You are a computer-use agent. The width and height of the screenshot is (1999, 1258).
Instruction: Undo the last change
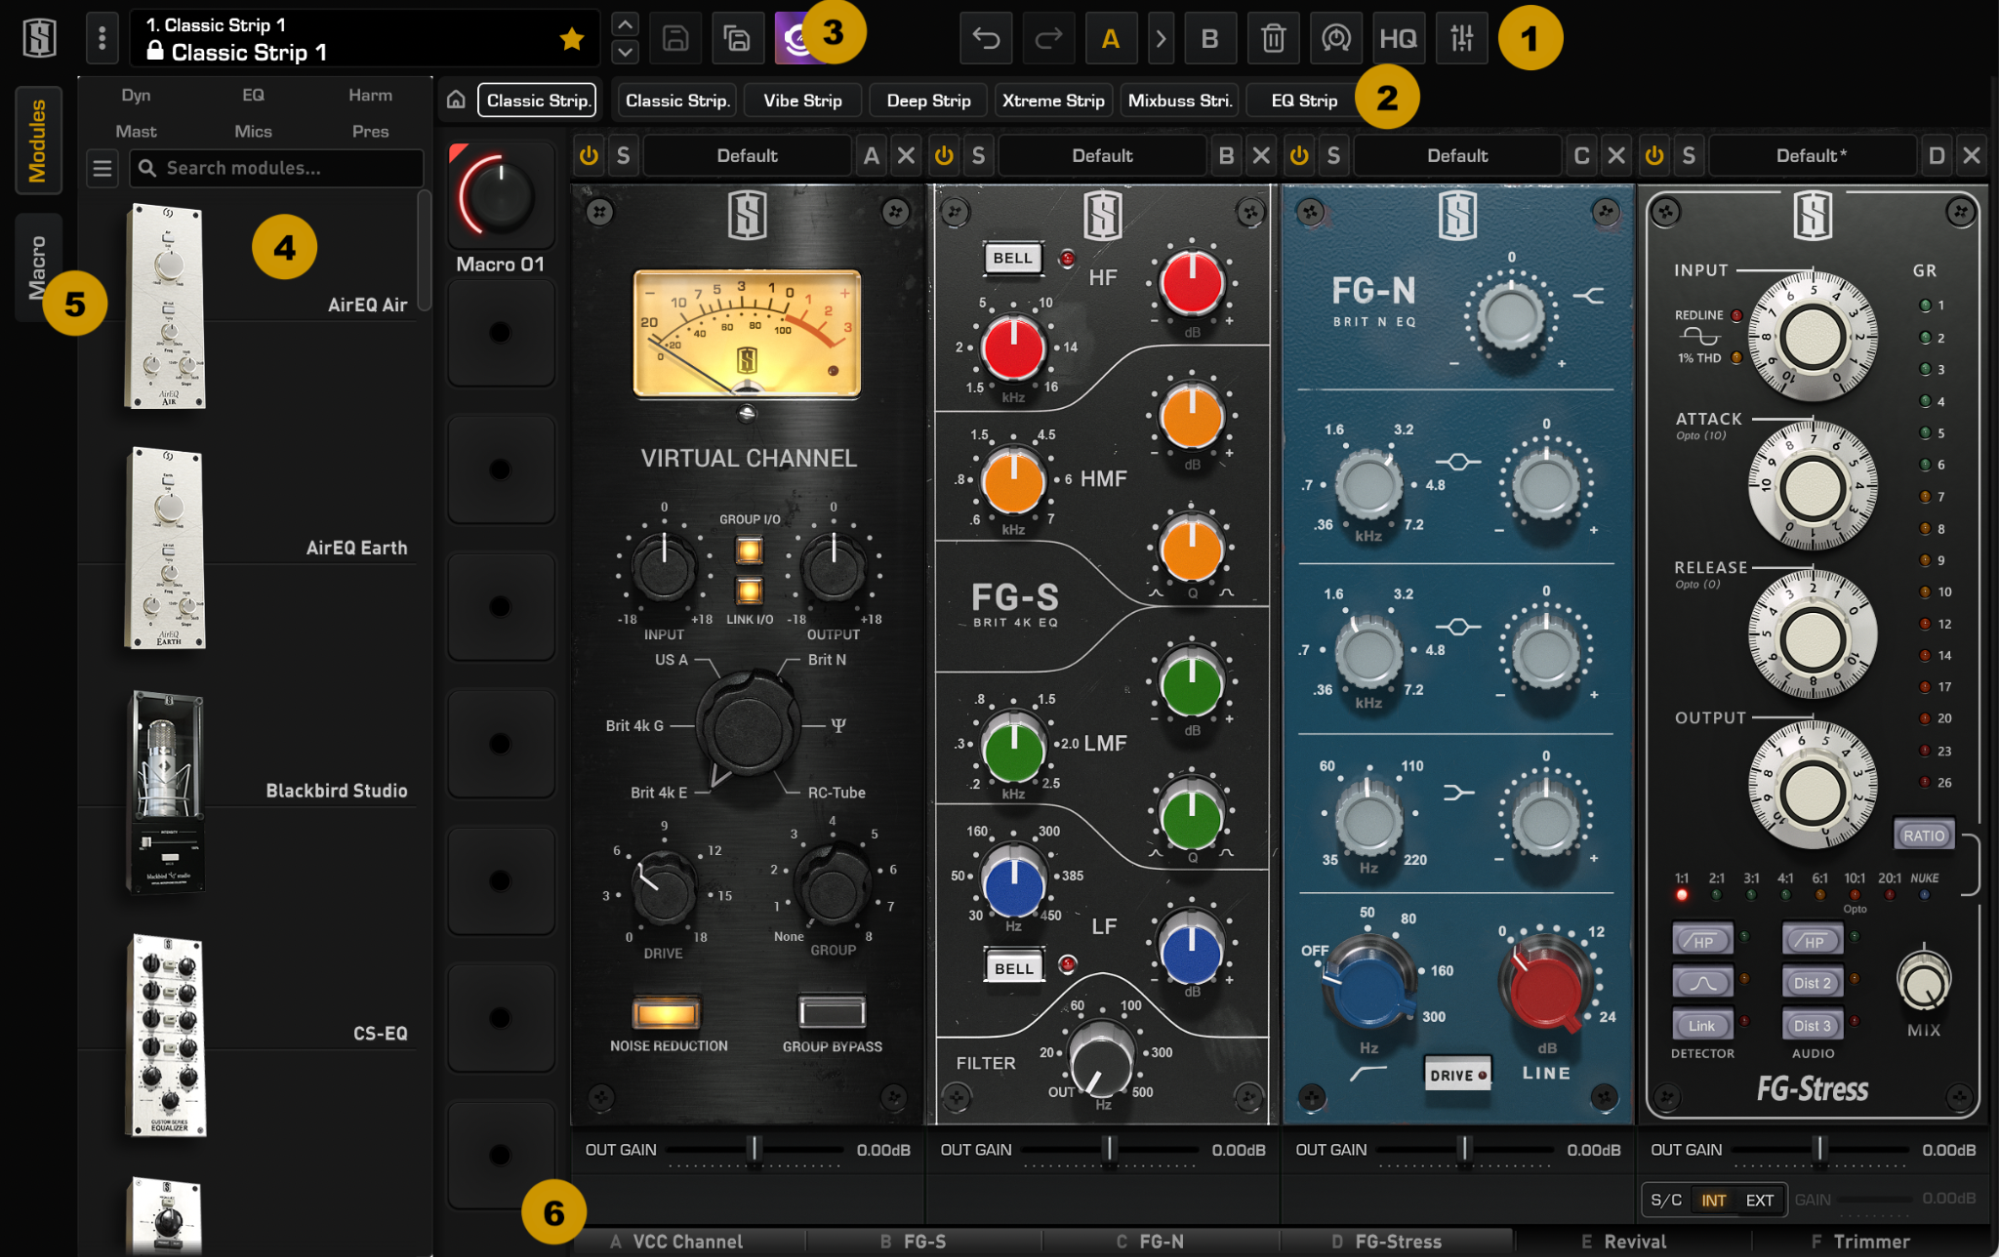click(986, 39)
